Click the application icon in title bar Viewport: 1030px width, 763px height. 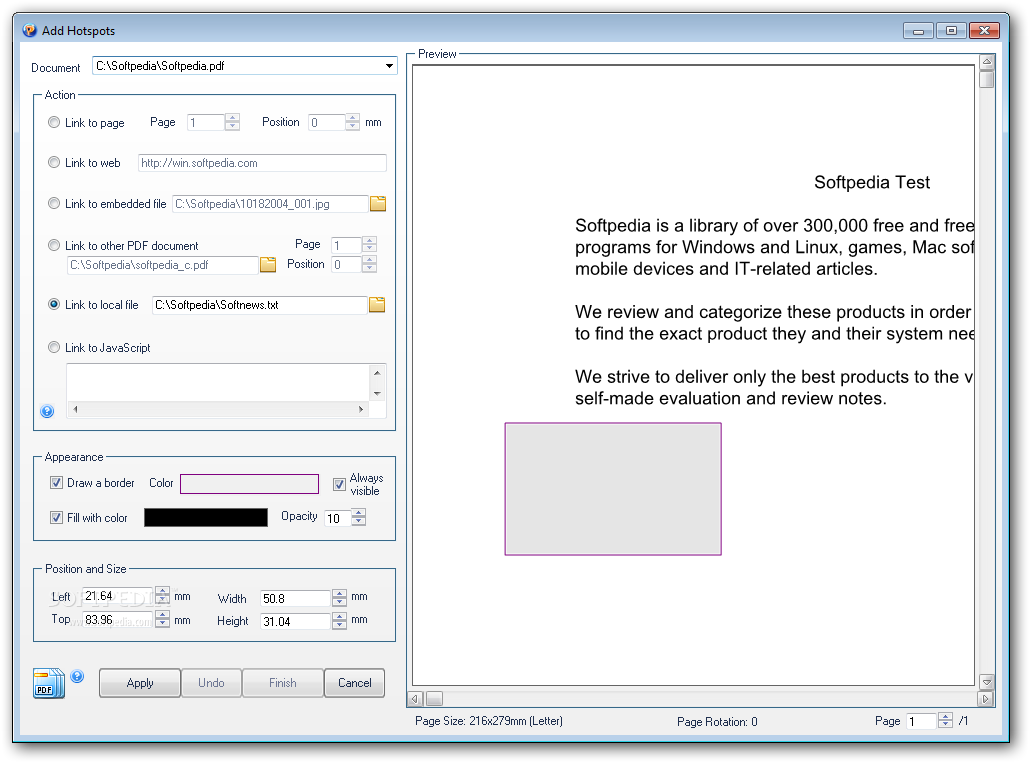point(30,30)
